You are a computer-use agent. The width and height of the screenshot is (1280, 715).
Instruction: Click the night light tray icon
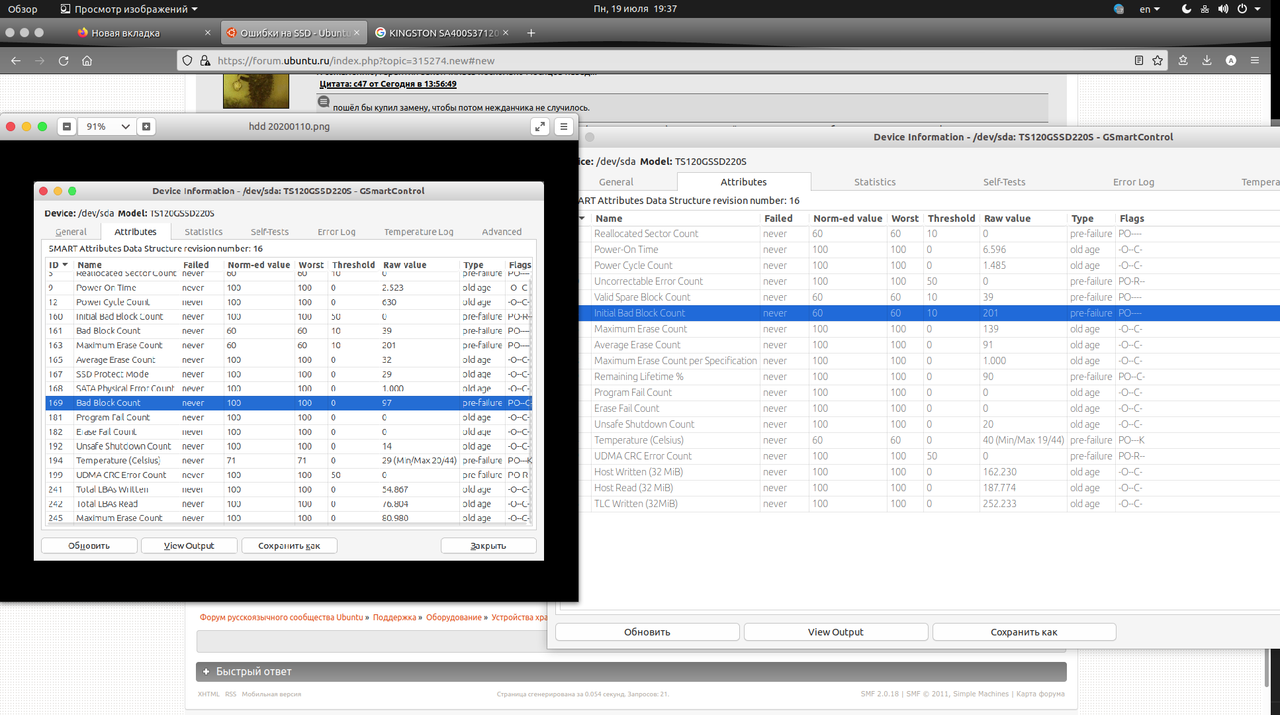coord(1186,9)
